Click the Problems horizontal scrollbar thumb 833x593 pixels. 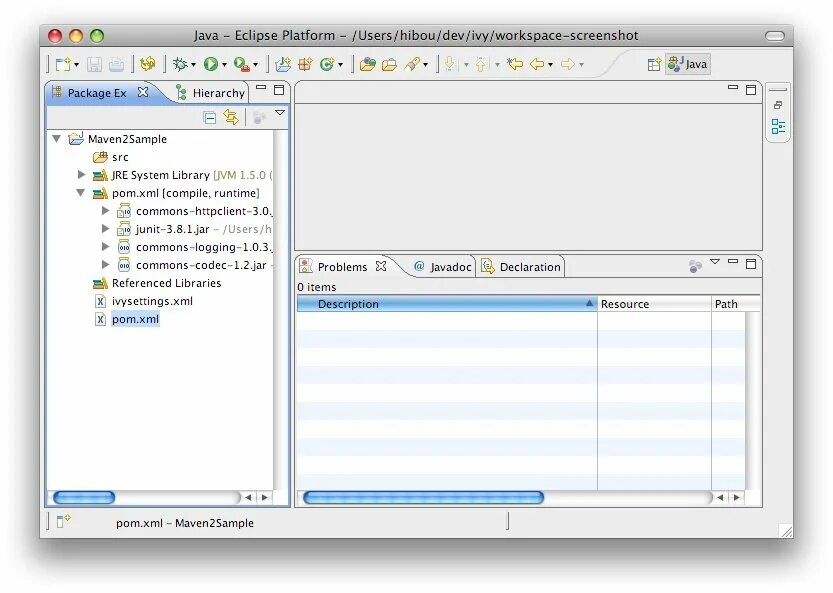423,497
